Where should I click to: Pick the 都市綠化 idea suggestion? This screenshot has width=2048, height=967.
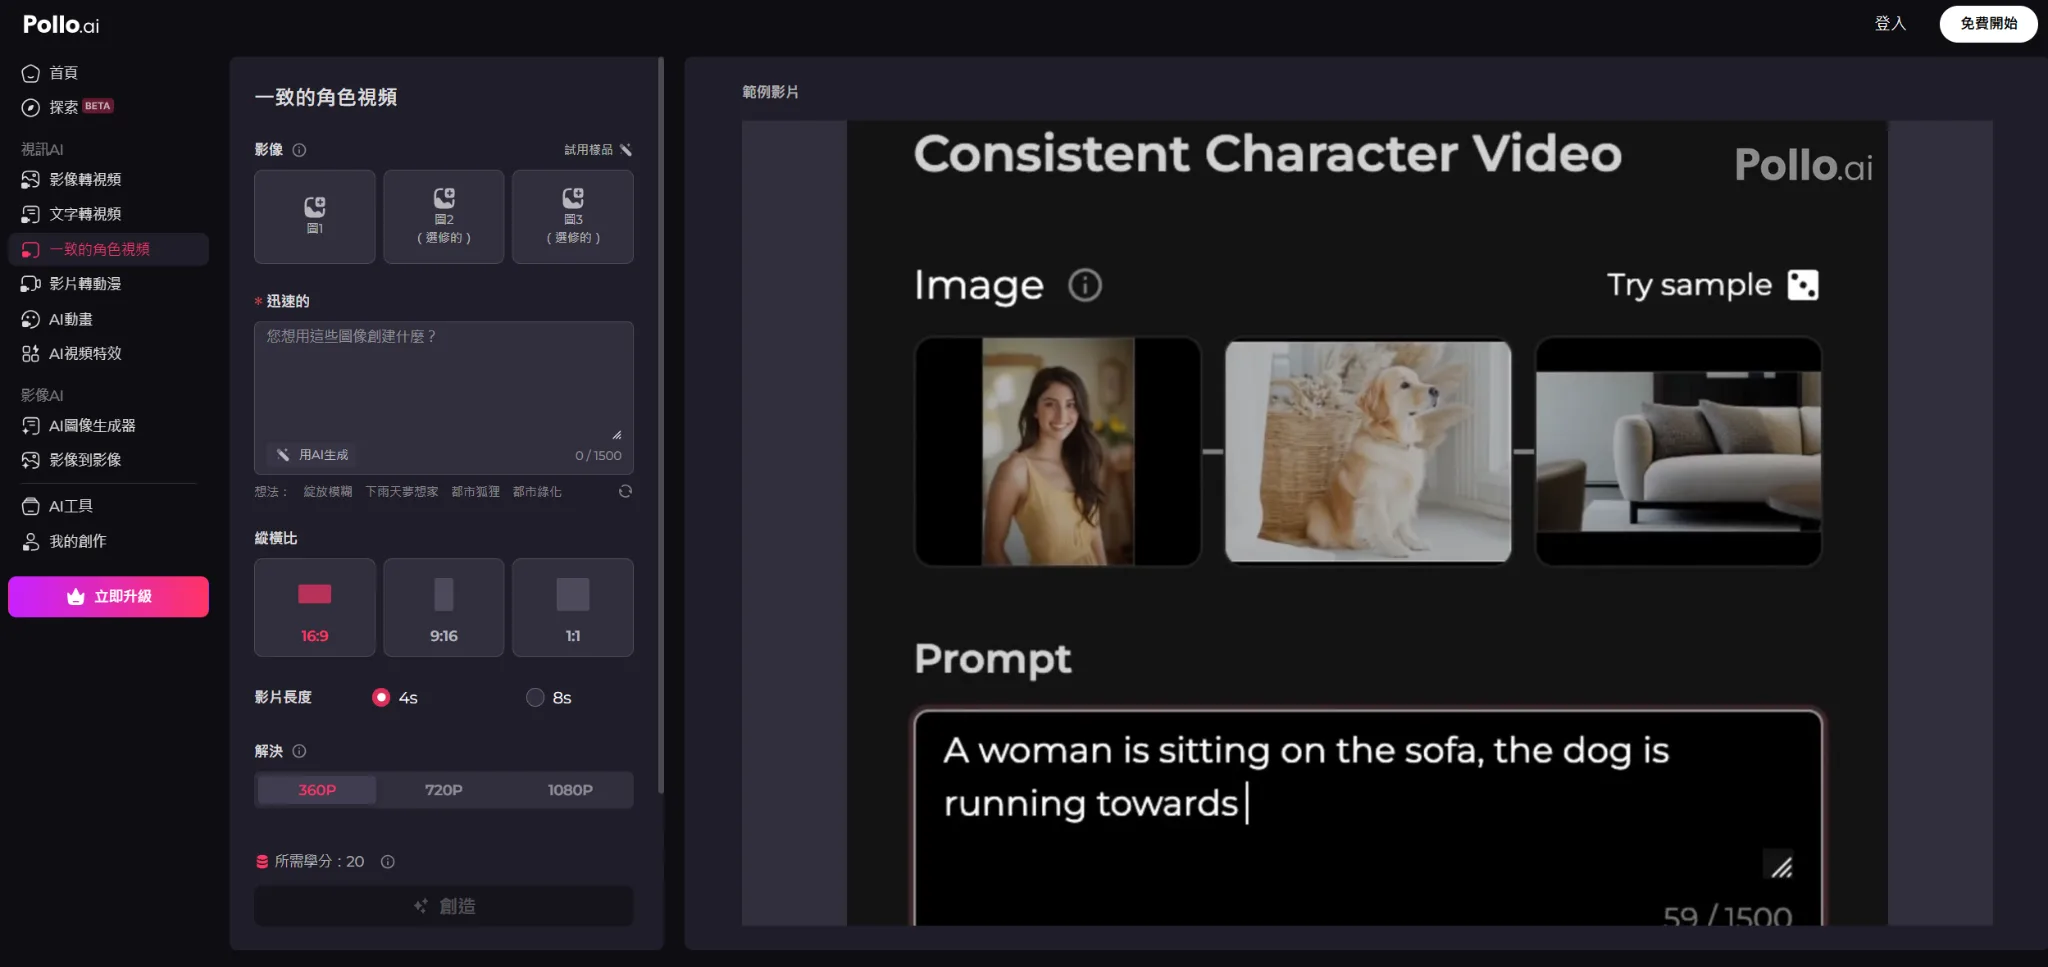click(x=537, y=492)
